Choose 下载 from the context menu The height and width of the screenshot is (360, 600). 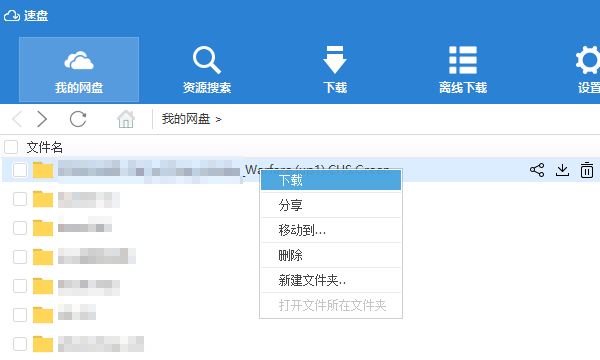click(331, 180)
